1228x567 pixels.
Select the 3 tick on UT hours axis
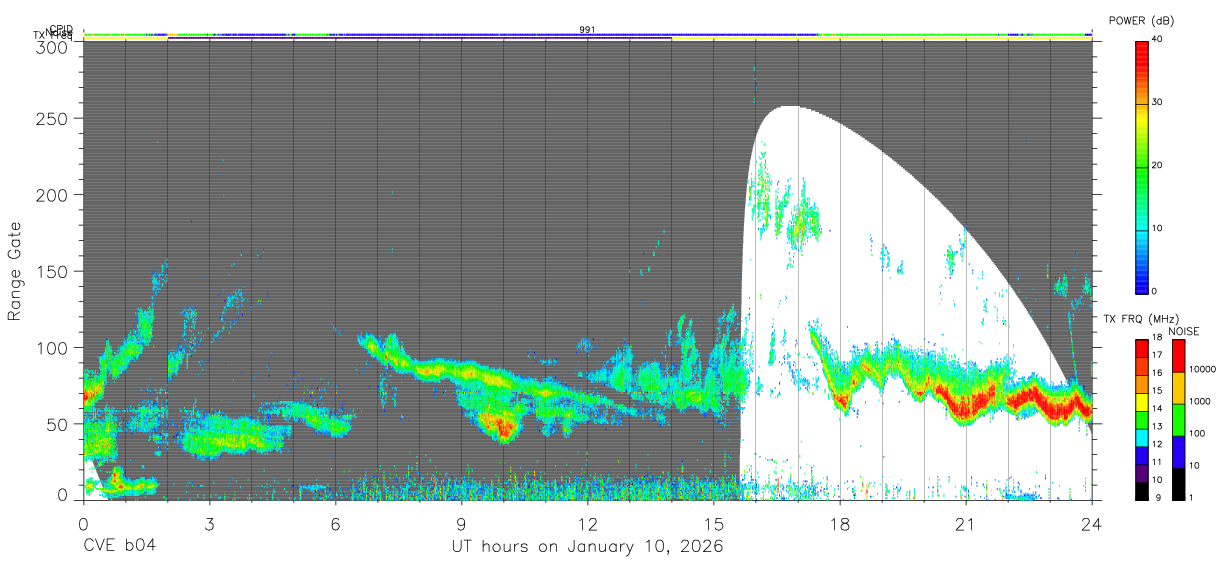tap(209, 523)
